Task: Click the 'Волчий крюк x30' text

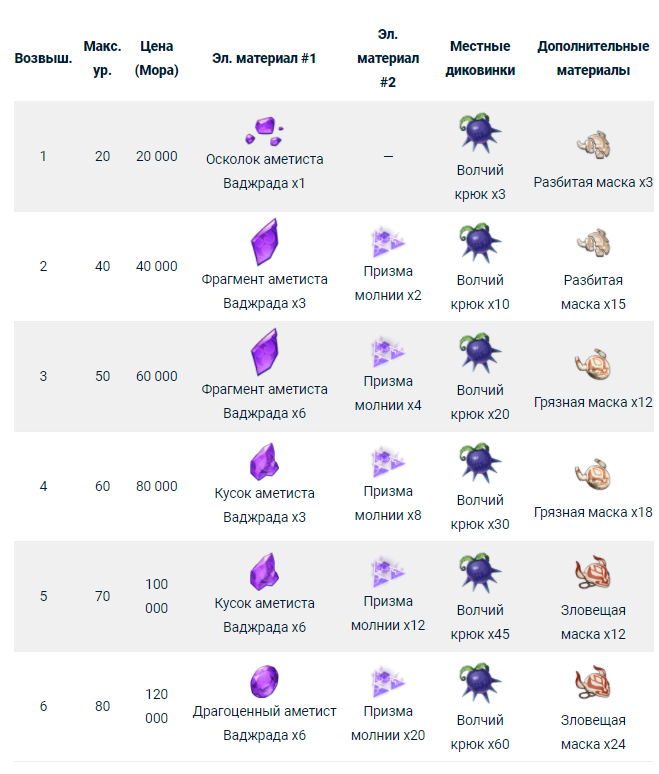Action: coord(480,512)
